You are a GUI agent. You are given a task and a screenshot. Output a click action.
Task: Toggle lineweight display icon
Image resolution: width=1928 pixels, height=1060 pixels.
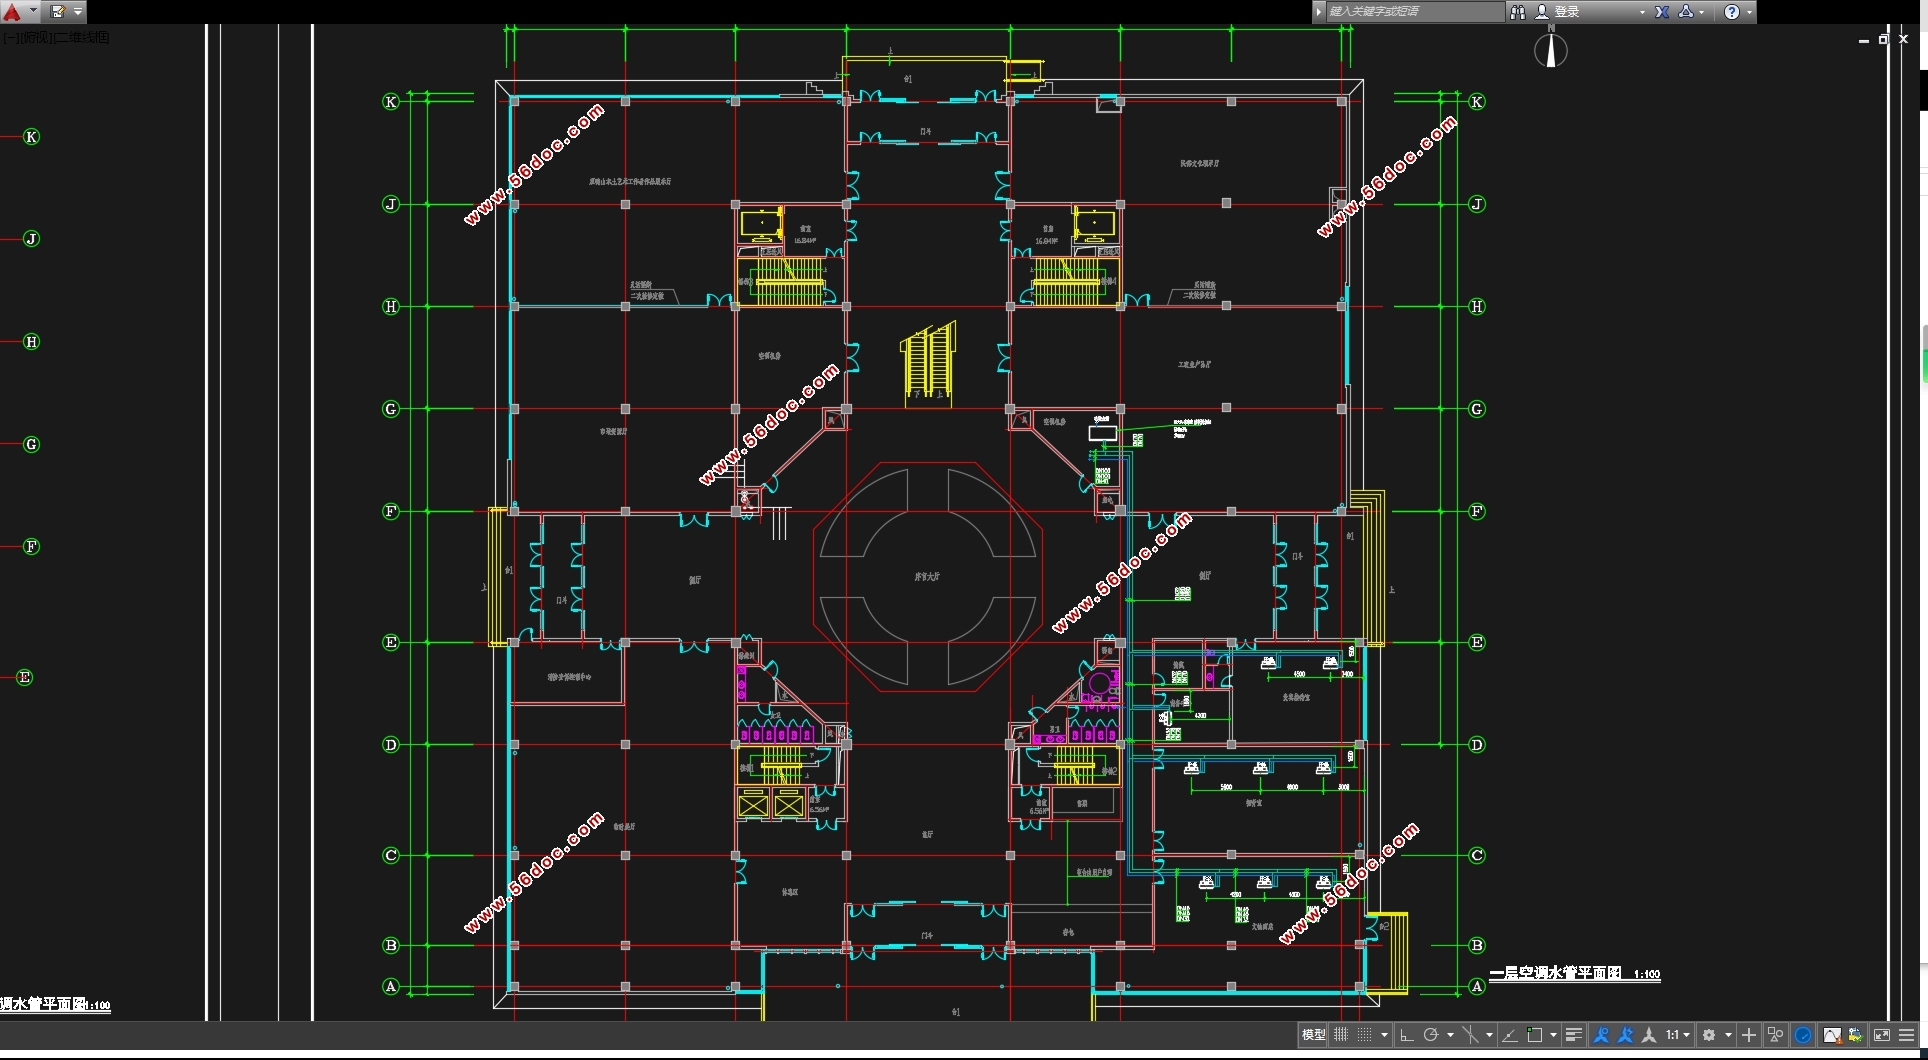1574,1035
